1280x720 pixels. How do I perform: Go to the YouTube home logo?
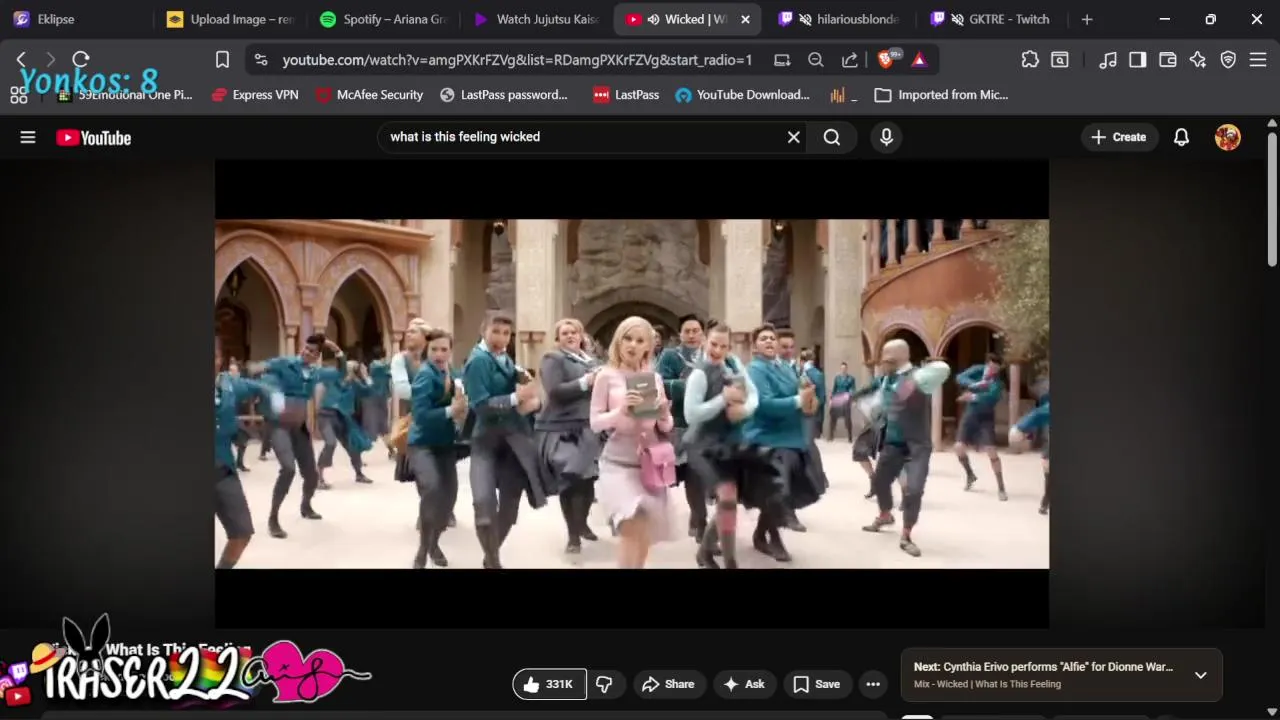(x=94, y=138)
